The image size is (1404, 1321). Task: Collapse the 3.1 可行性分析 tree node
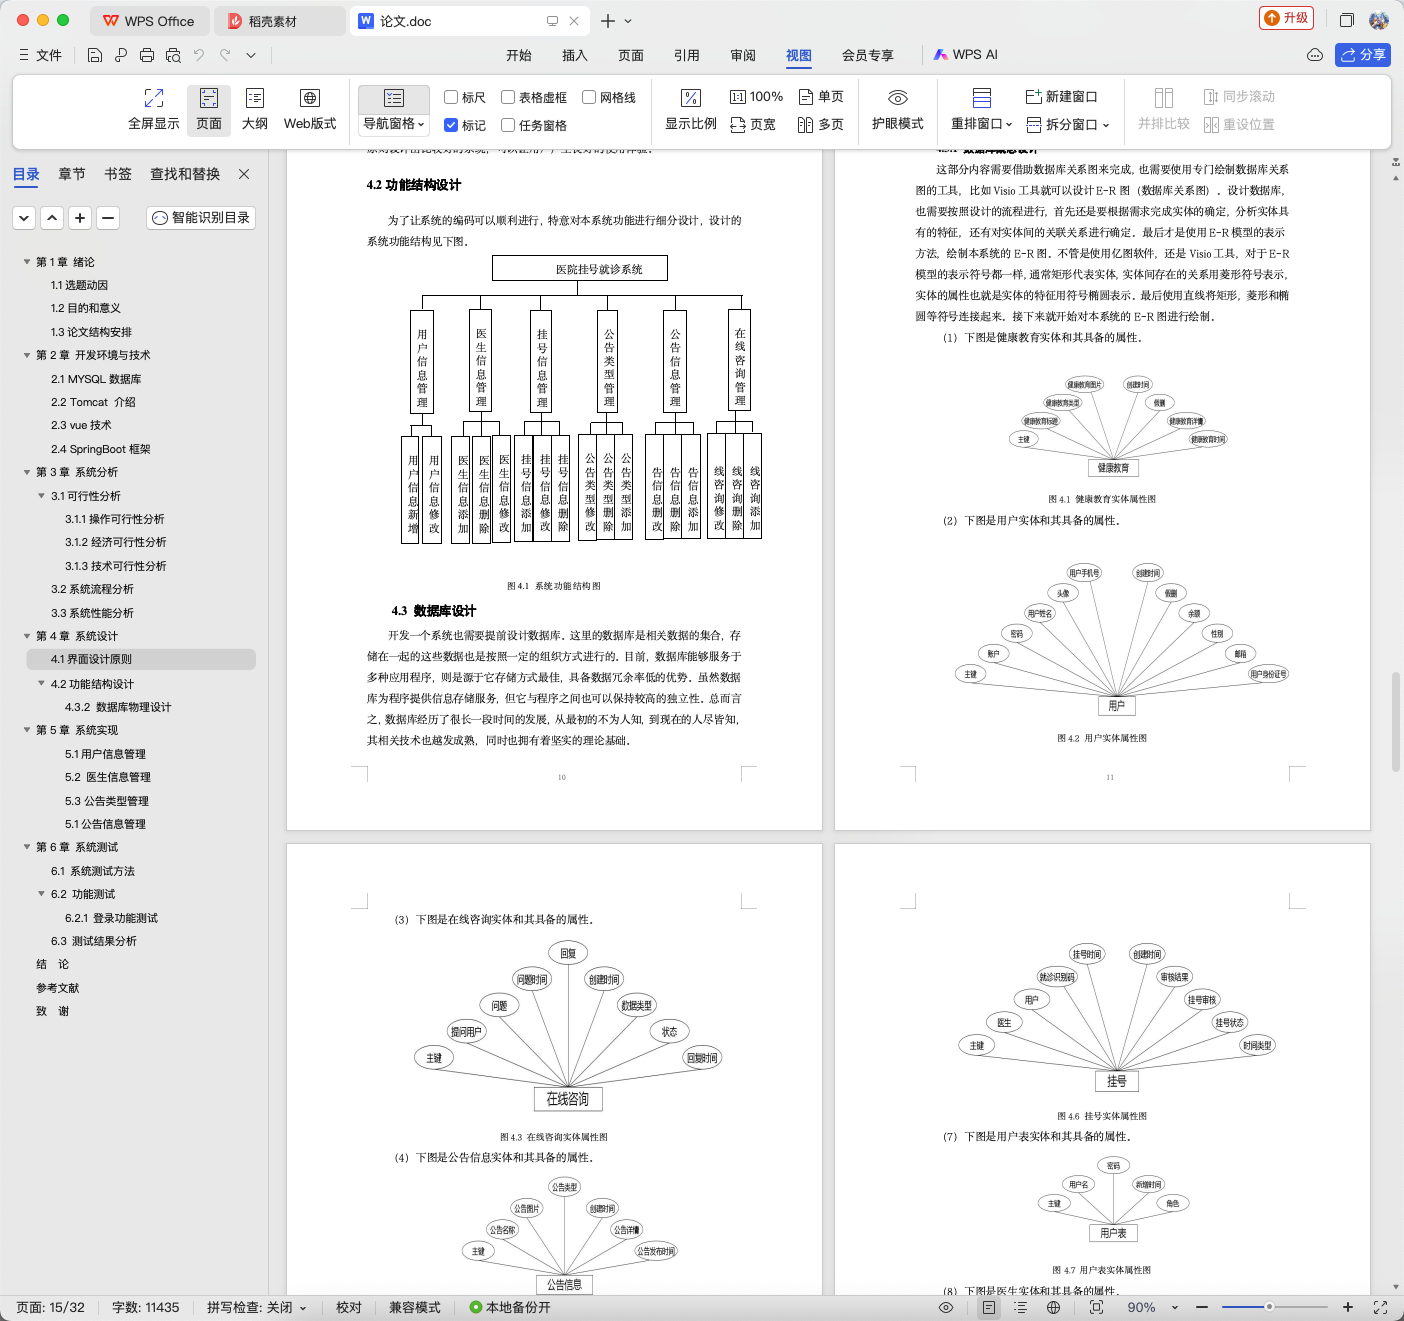[x=41, y=496]
